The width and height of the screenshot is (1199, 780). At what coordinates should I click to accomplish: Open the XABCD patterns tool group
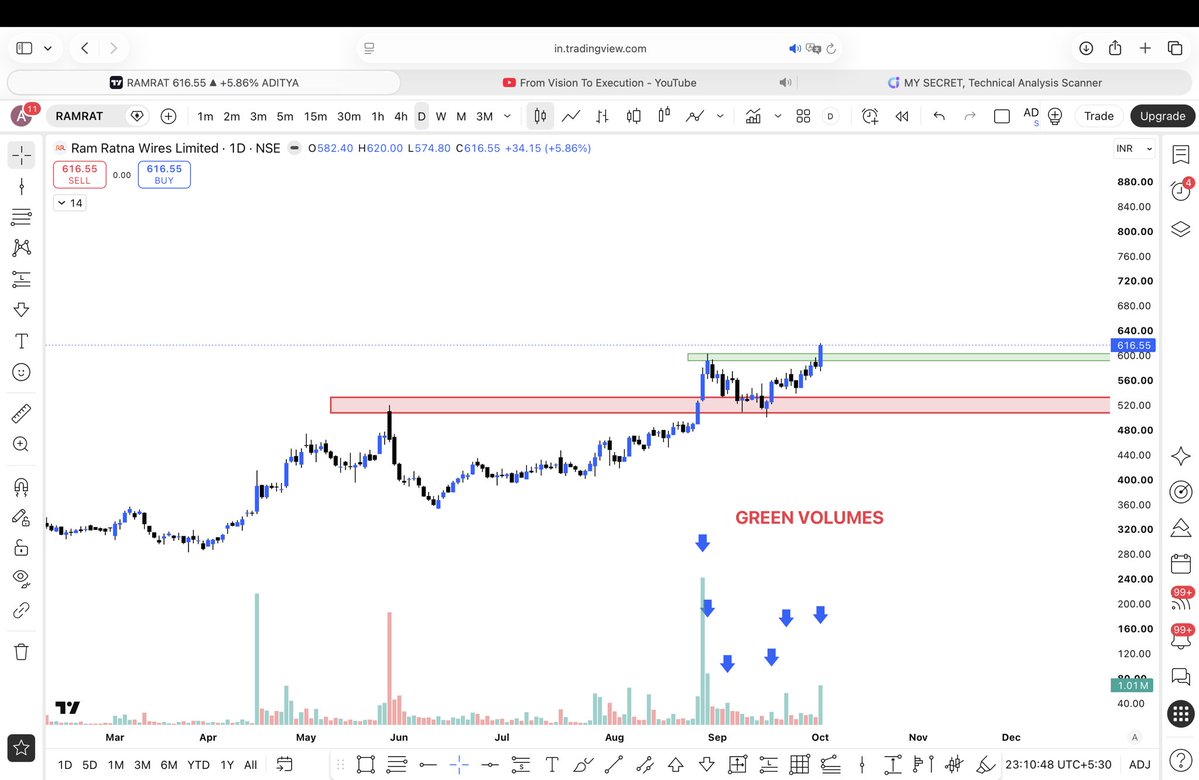click(x=21, y=248)
